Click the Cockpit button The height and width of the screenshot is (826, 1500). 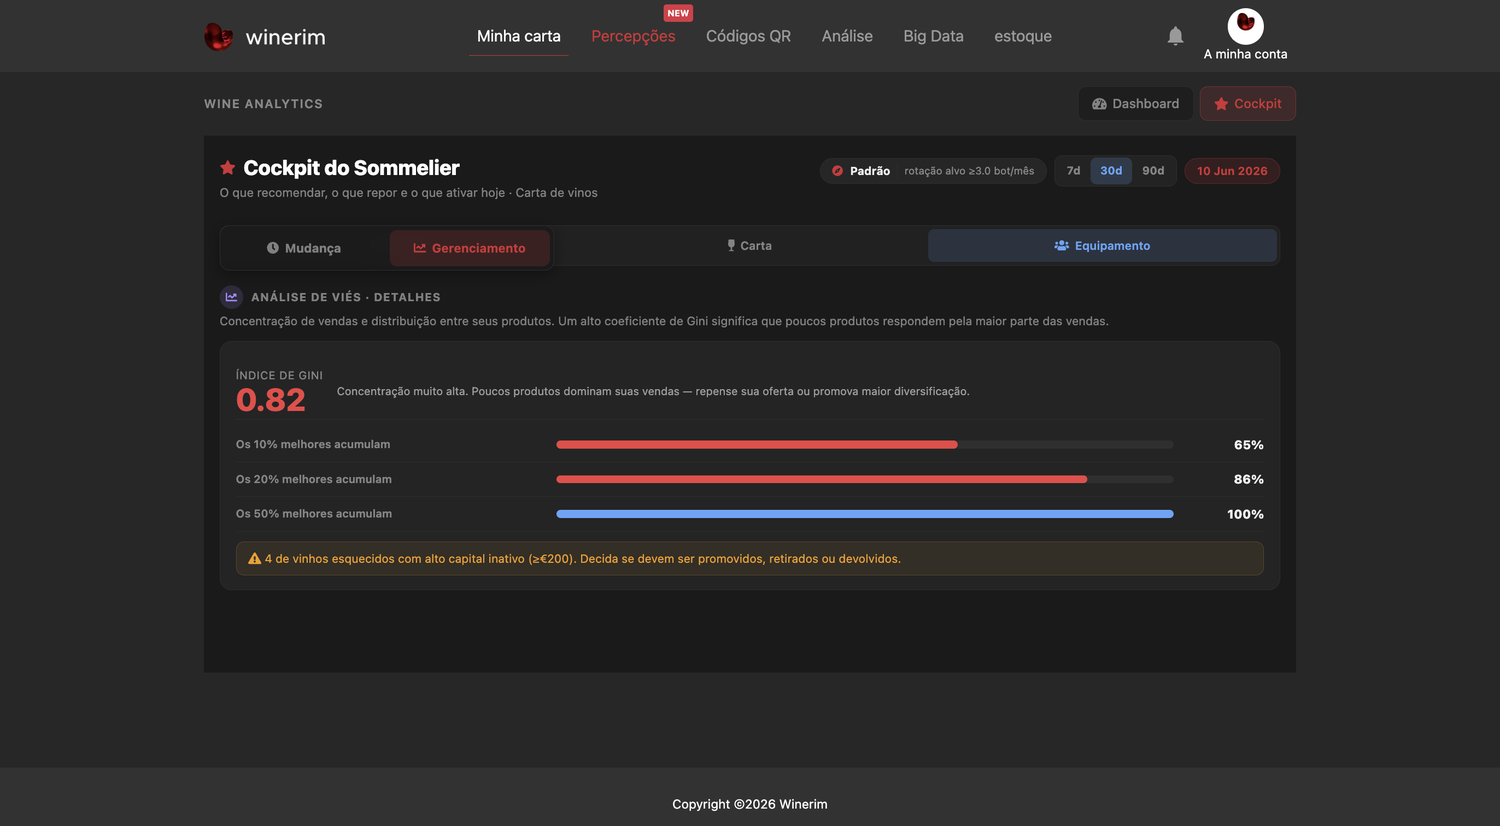pos(1247,104)
